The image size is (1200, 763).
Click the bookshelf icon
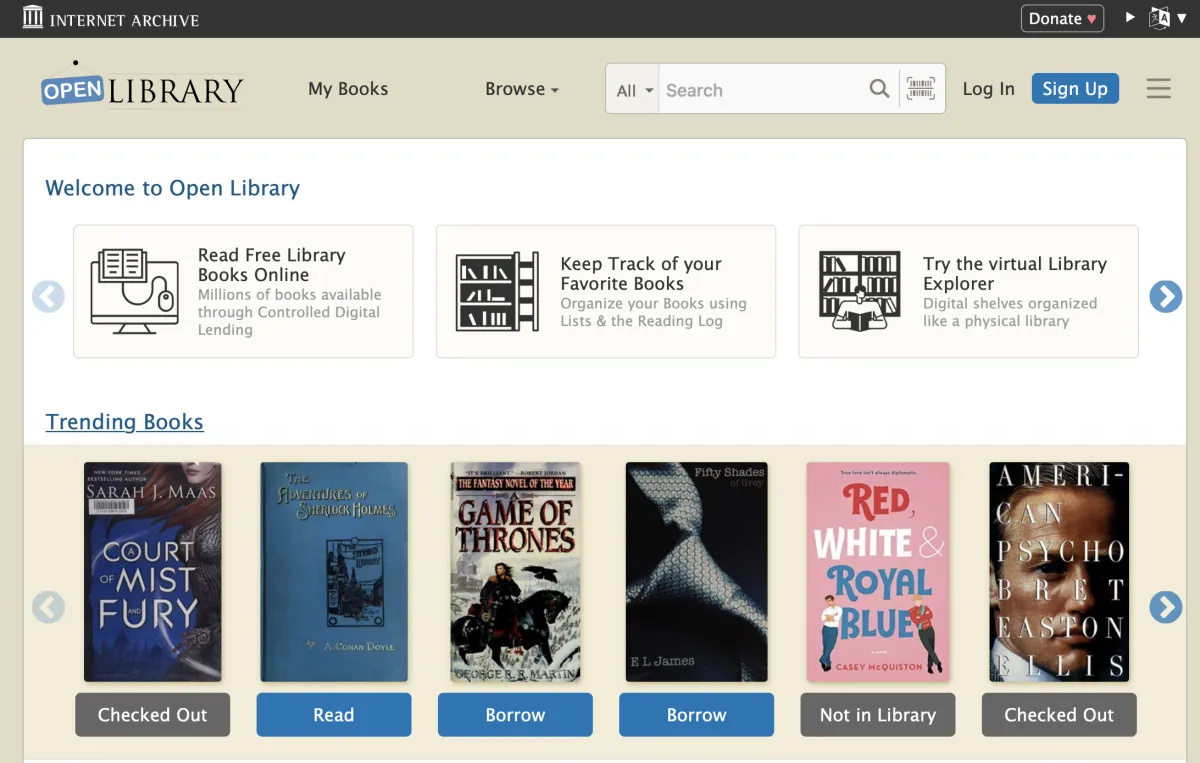(x=497, y=292)
